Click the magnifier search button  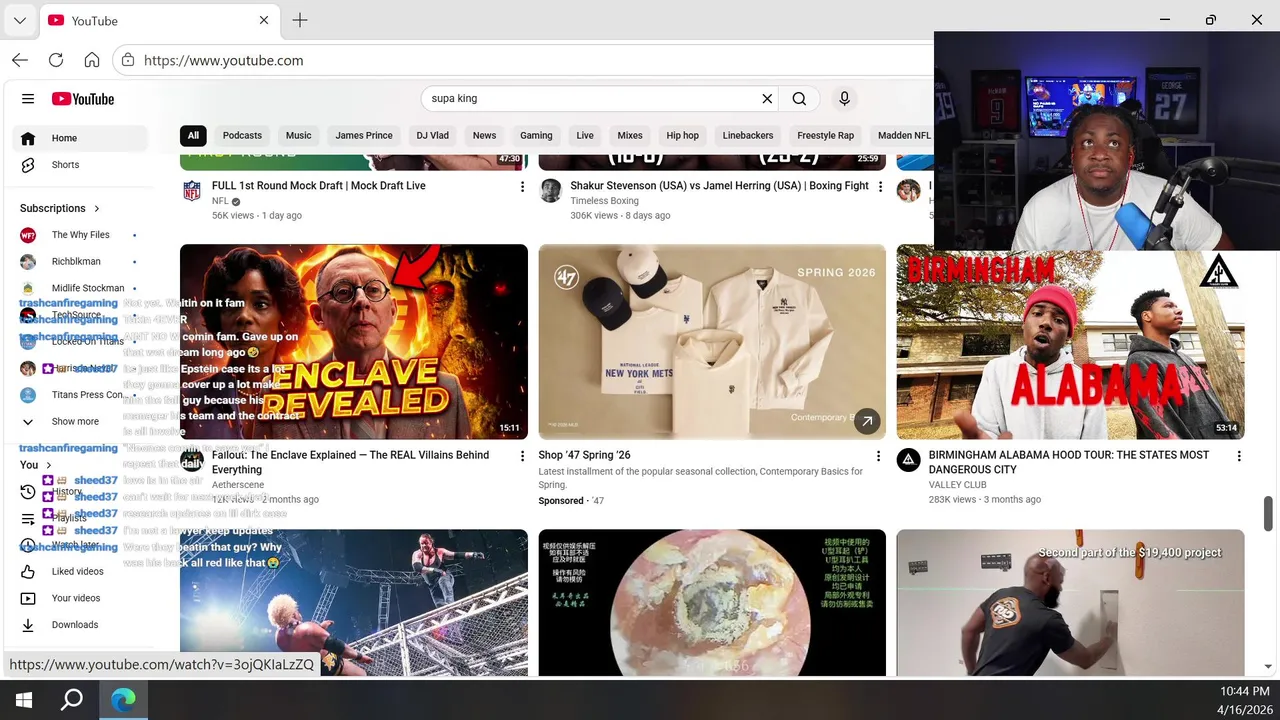pos(799,99)
